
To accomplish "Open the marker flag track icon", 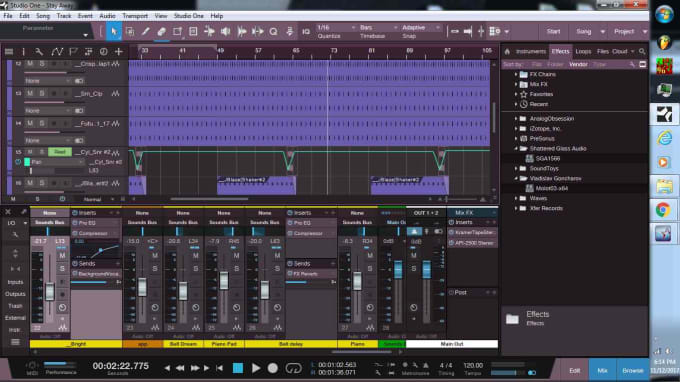I will 73,52.
